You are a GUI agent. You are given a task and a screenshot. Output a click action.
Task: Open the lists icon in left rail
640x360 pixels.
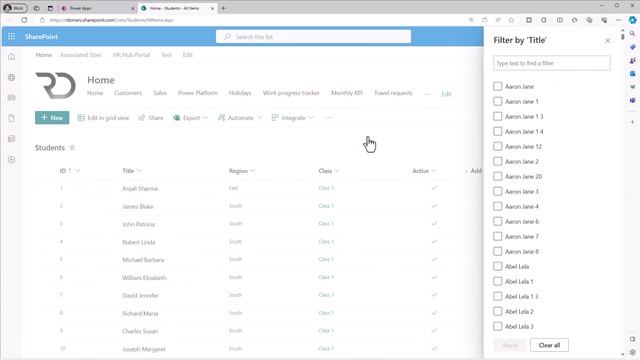tap(11, 139)
